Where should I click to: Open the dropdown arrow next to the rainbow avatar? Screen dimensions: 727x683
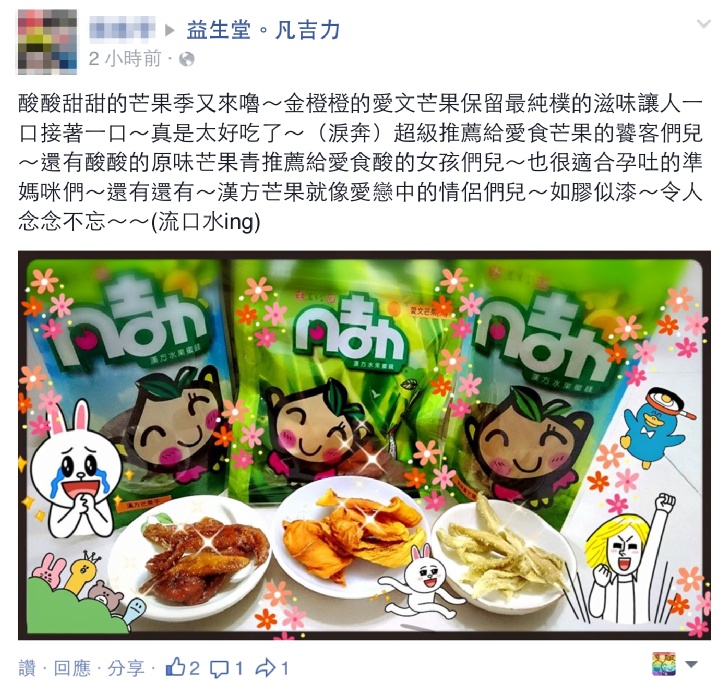pyautogui.click(x=691, y=664)
